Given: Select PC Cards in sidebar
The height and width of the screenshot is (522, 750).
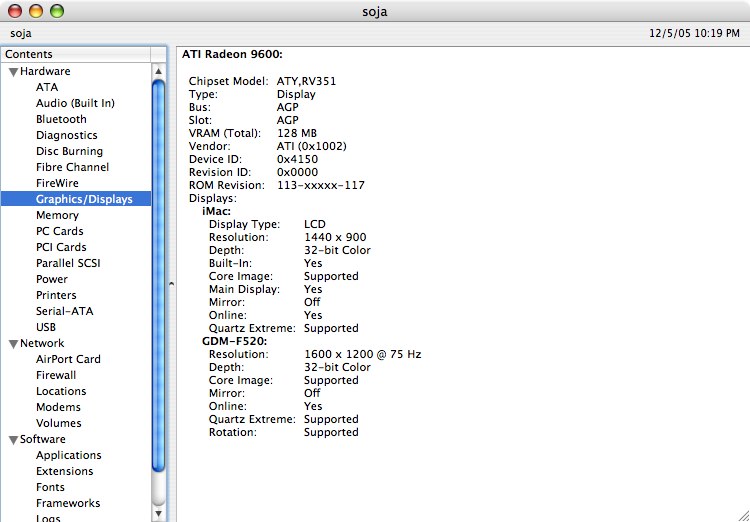Looking at the screenshot, I should pos(59,231).
